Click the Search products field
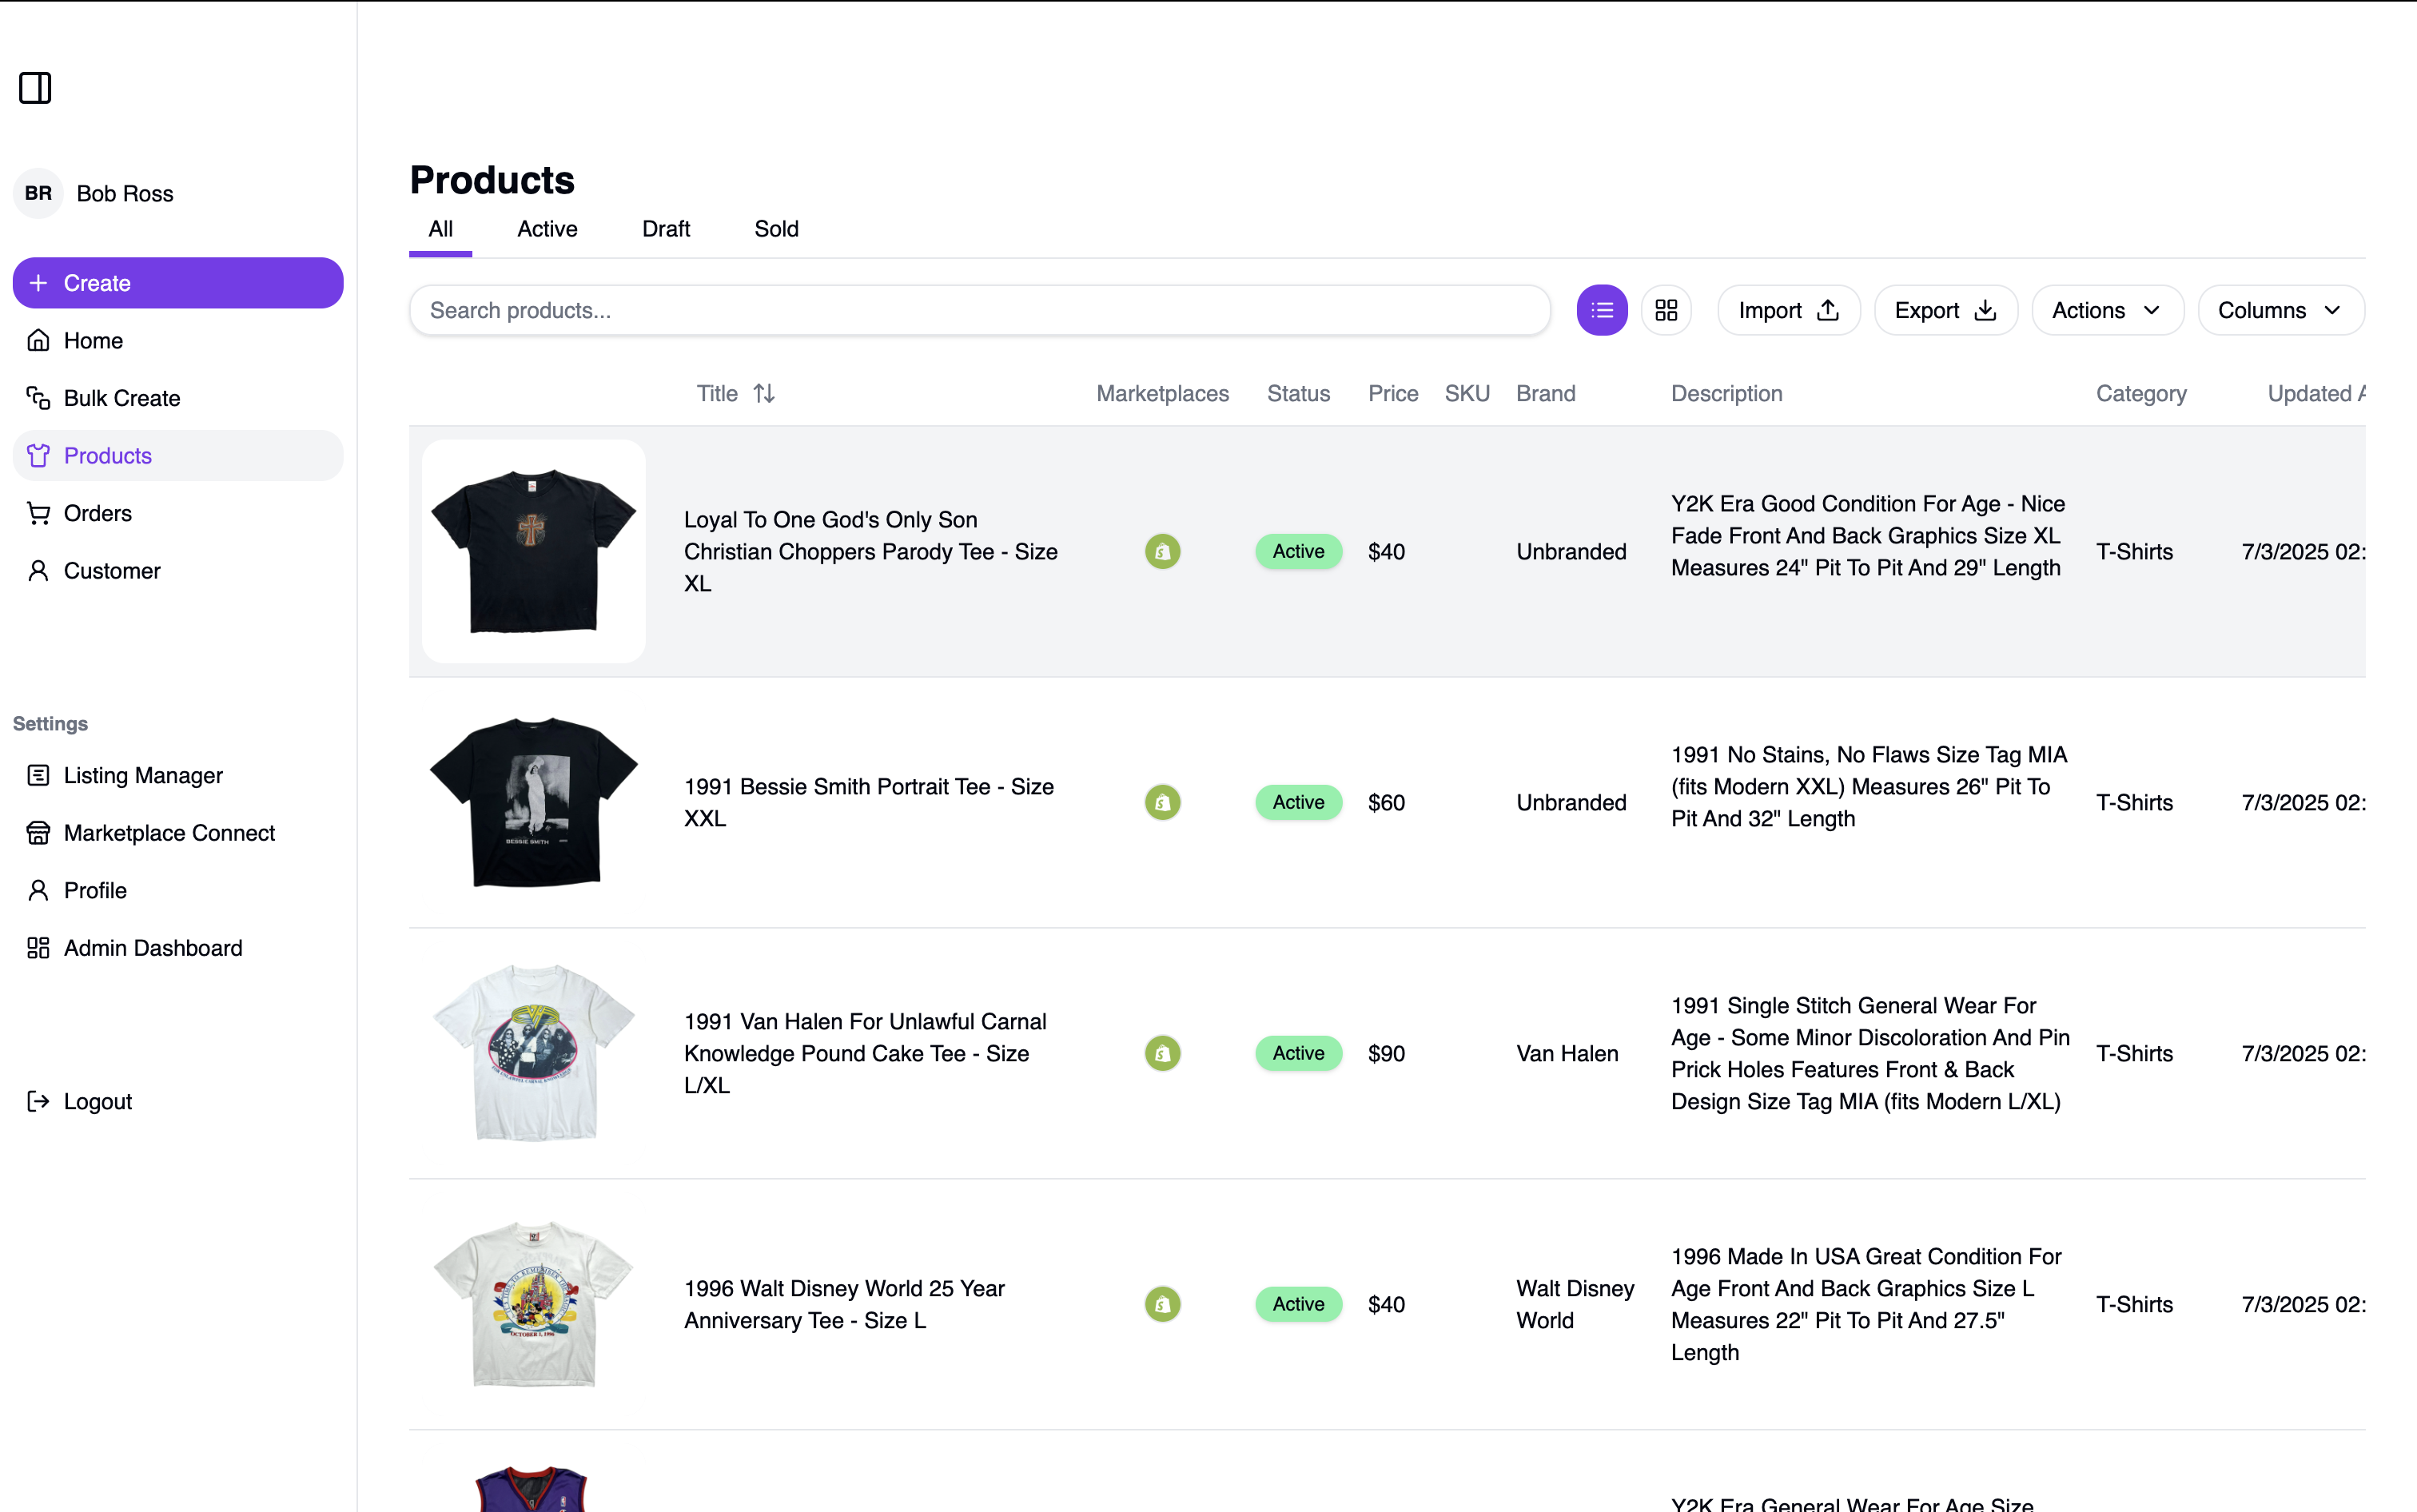Image resolution: width=2417 pixels, height=1512 pixels. pos(980,310)
